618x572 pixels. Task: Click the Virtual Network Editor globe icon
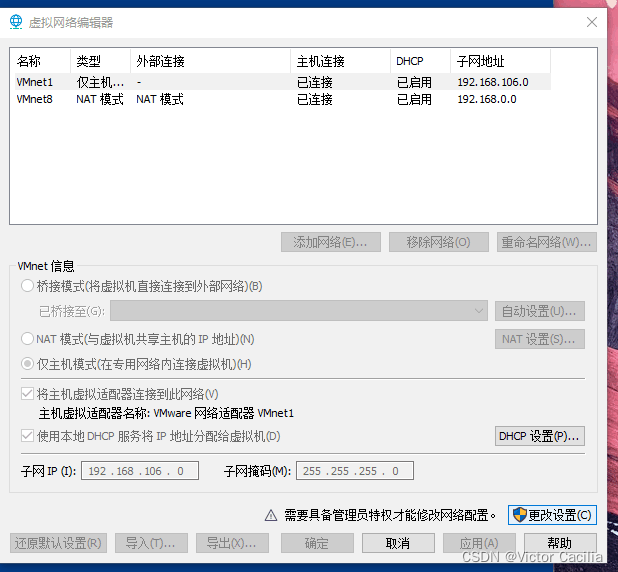pos(16,22)
